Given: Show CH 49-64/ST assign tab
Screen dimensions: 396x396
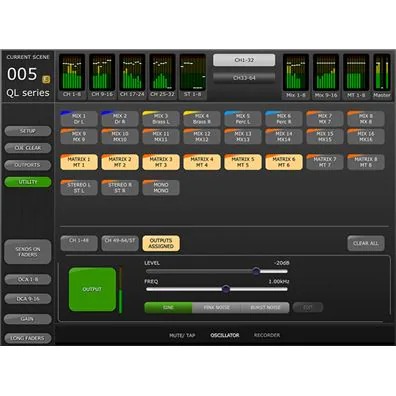Looking at the screenshot, I should point(120,243).
